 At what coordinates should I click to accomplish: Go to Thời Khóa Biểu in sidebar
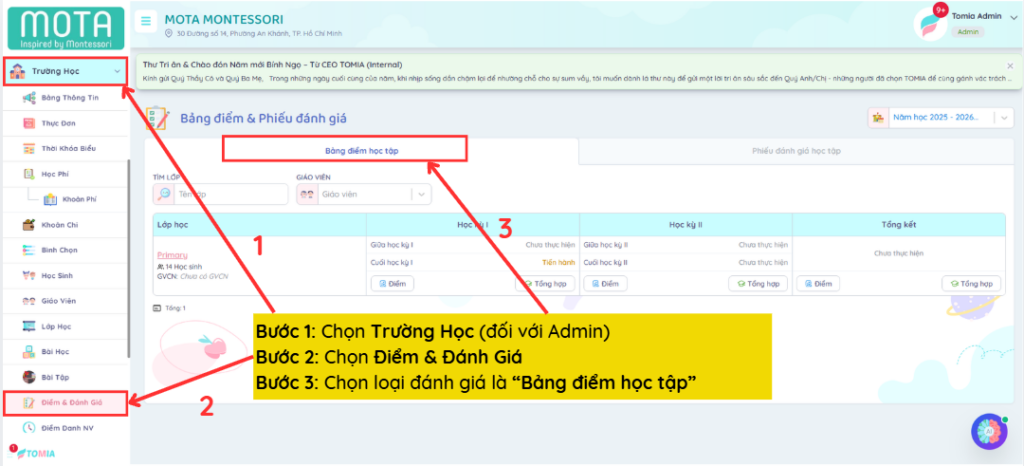tap(68, 148)
